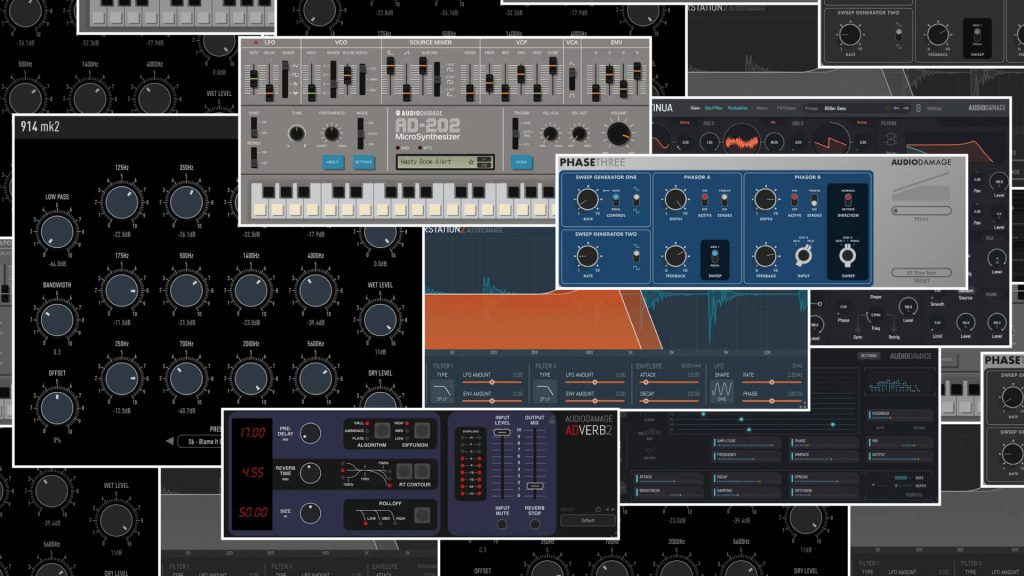Image resolution: width=1024 pixels, height=576 pixels.
Task: Click Filter I LFO Amount slider in Filterstation2
Action: pyautogui.click(x=492, y=383)
